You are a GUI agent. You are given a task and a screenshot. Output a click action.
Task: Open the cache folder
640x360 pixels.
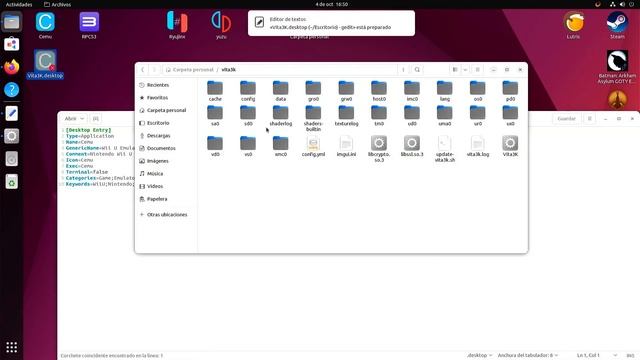click(x=215, y=91)
